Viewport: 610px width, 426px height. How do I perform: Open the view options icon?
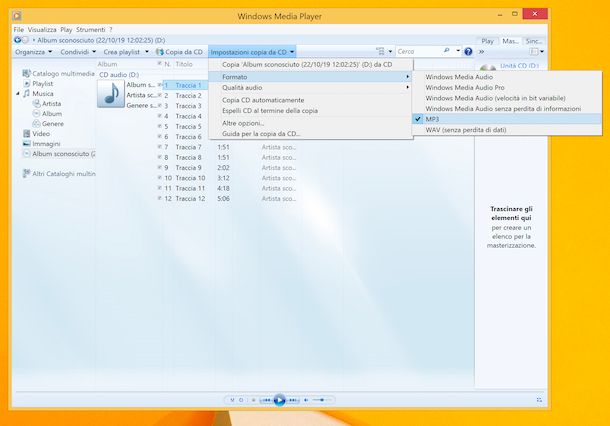pos(380,51)
